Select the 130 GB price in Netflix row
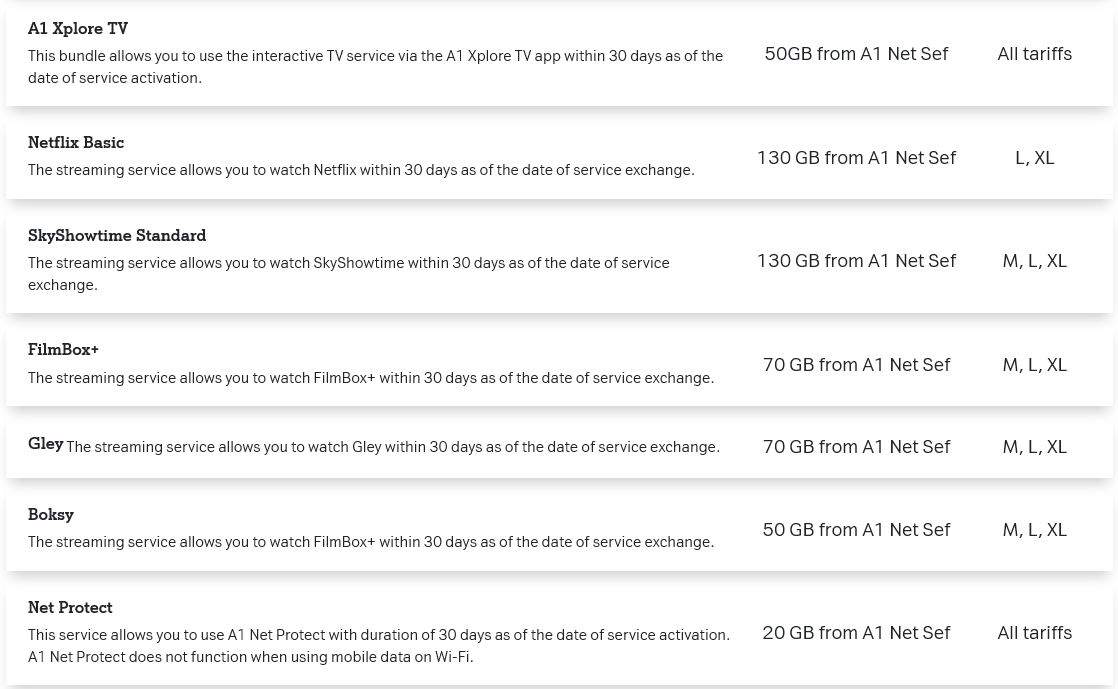This screenshot has width=1118, height=689. click(856, 158)
